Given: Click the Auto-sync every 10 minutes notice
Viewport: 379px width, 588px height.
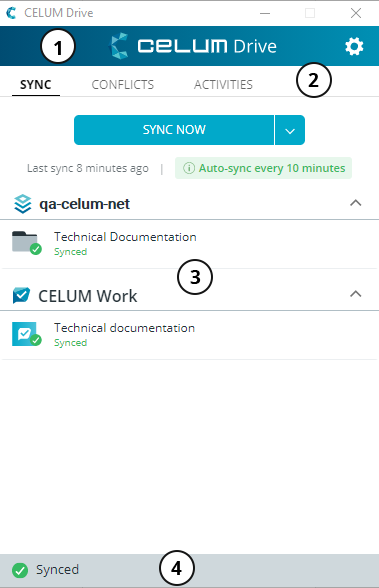Looking at the screenshot, I should point(263,168).
